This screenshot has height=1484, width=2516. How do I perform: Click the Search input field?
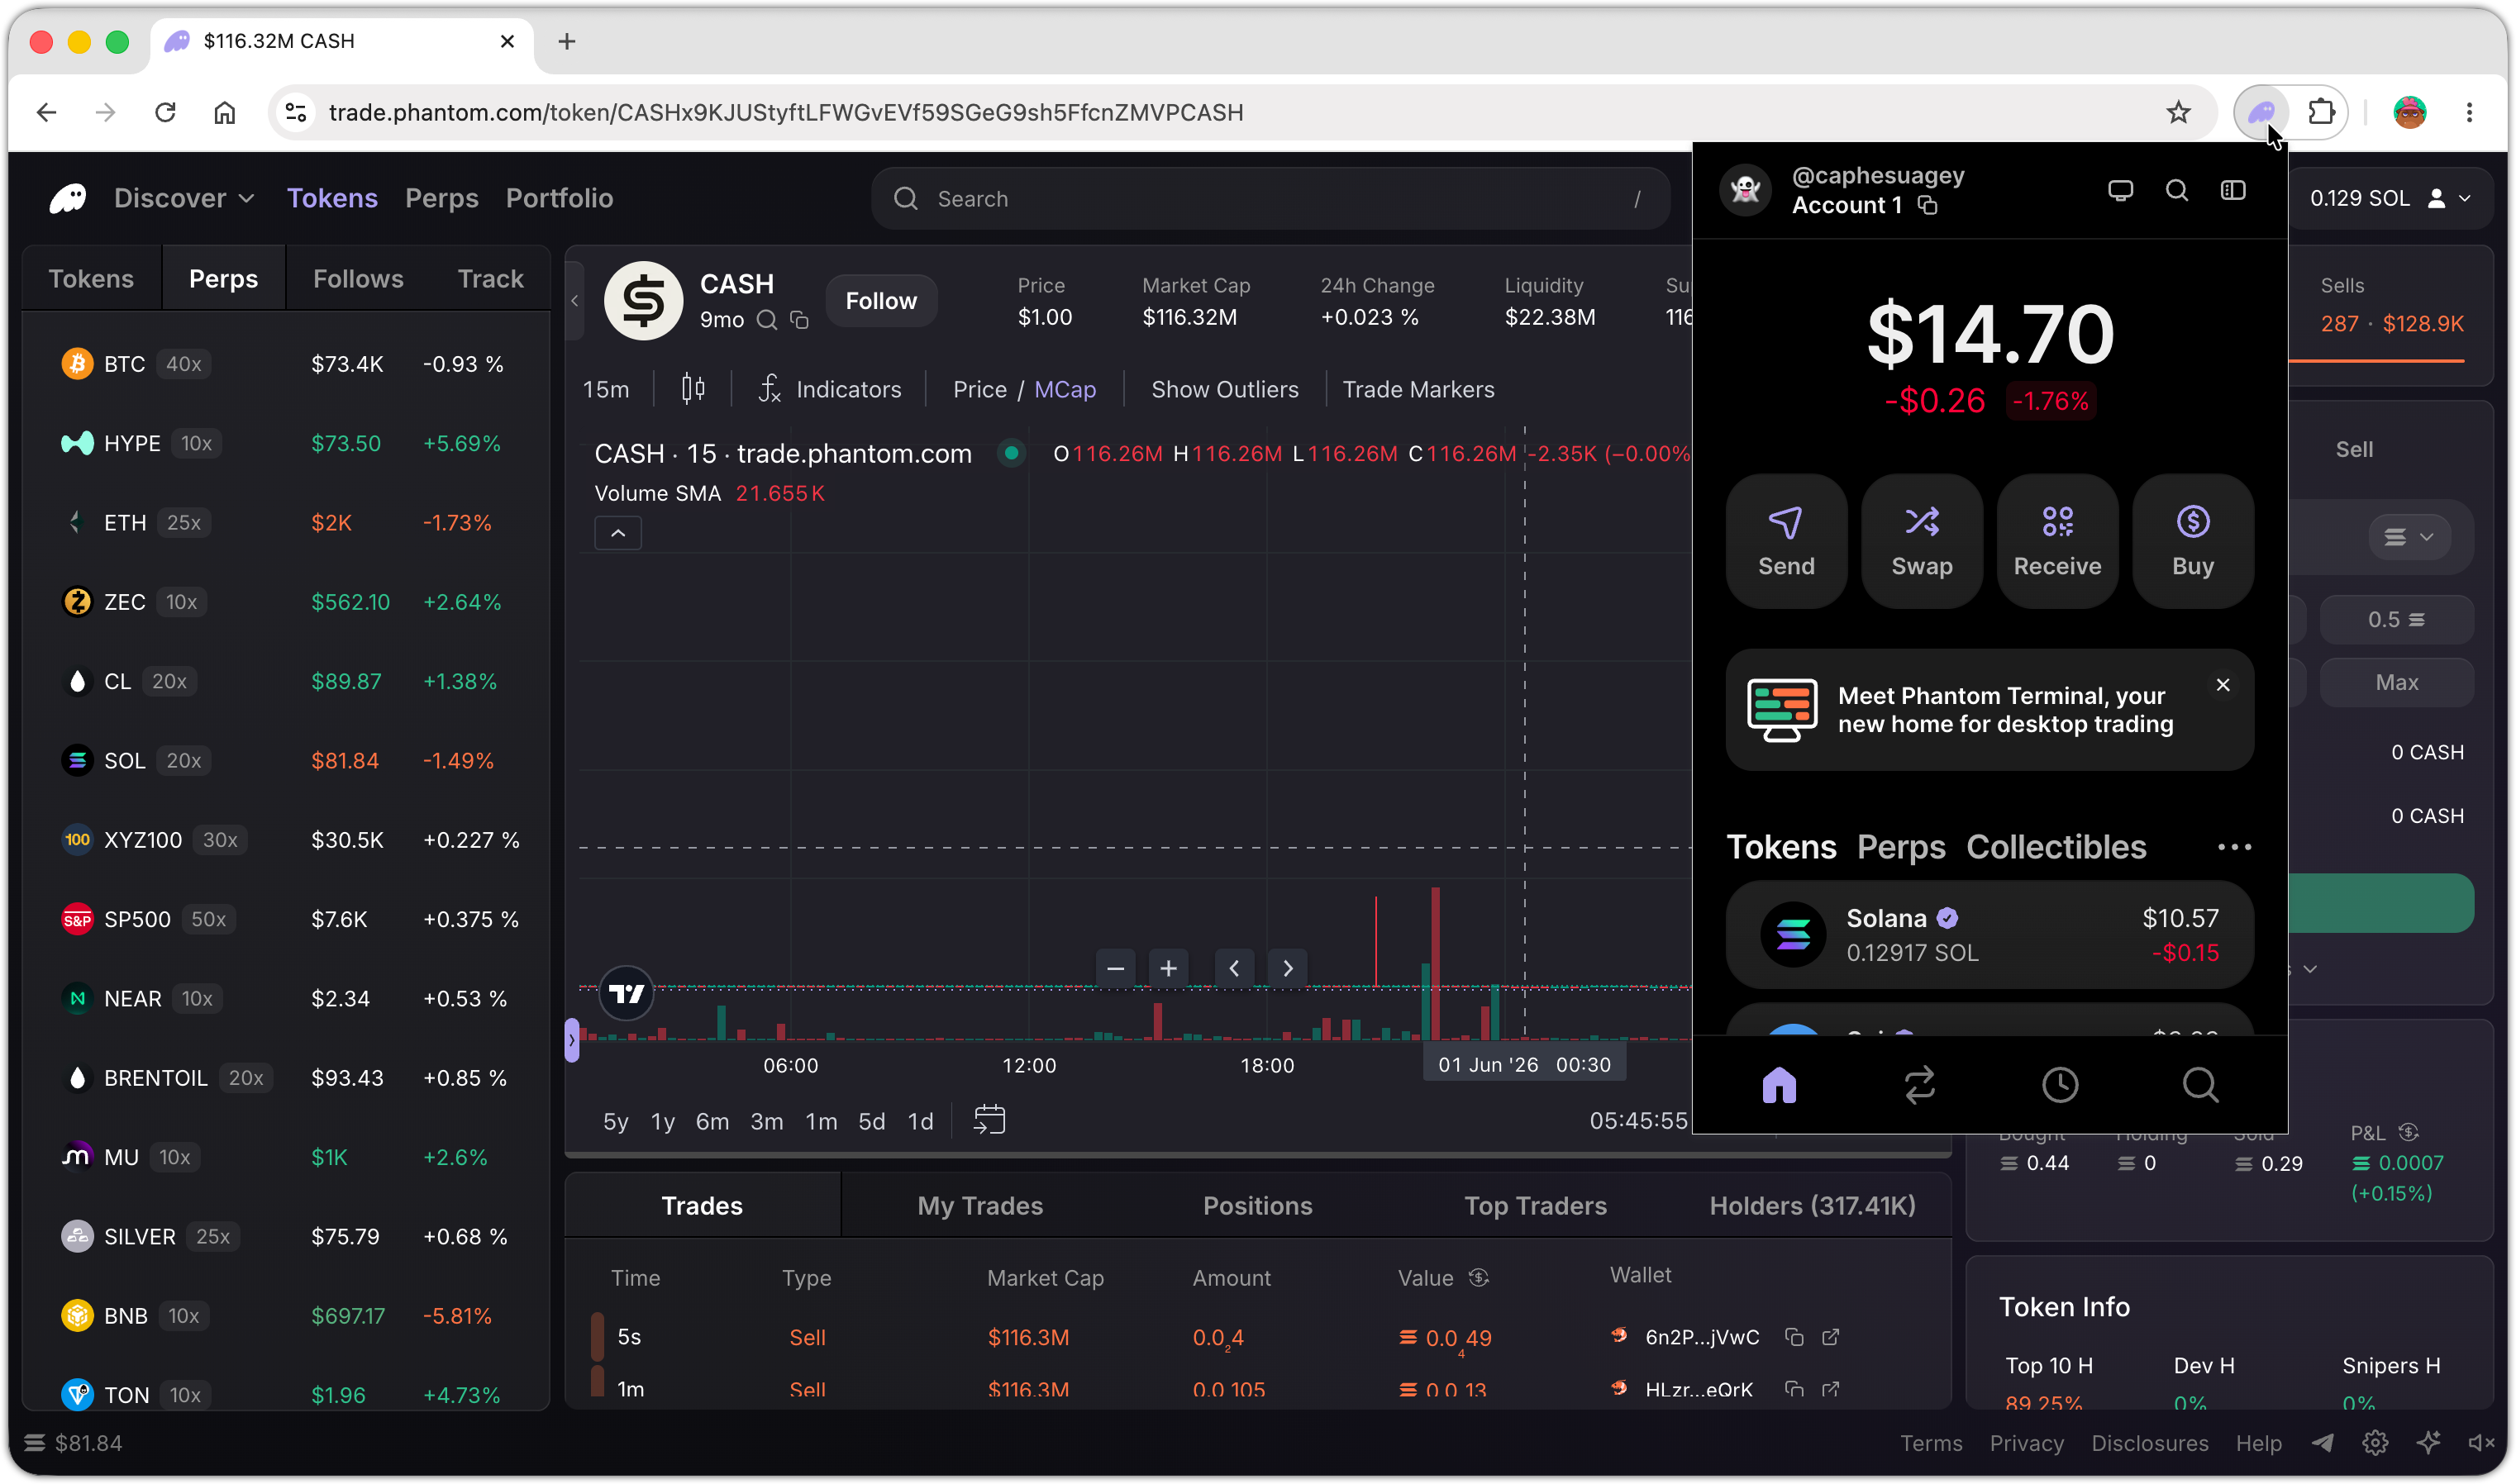(x=1270, y=198)
